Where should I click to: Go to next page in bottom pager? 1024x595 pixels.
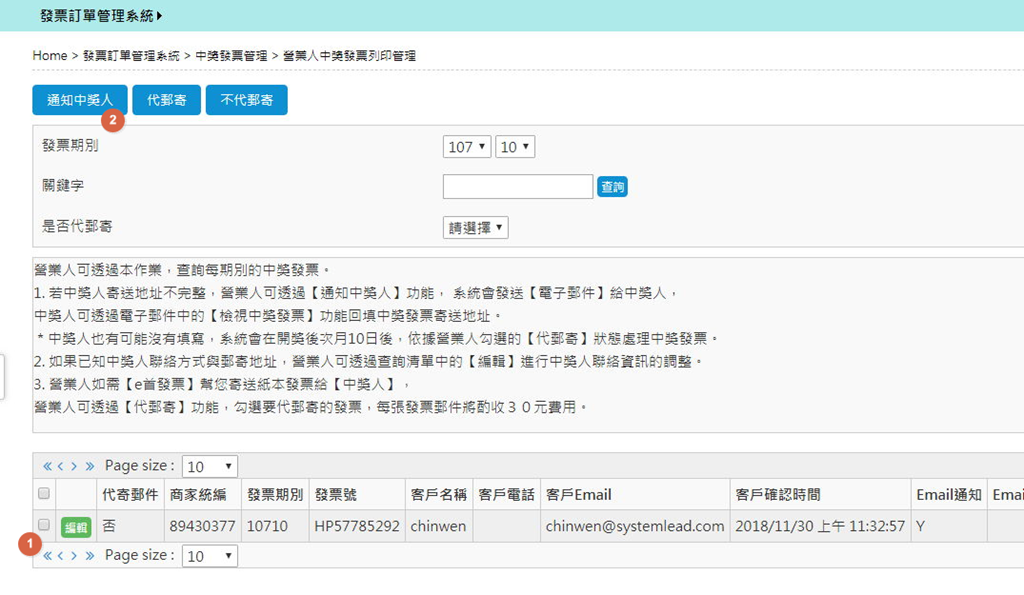74,556
